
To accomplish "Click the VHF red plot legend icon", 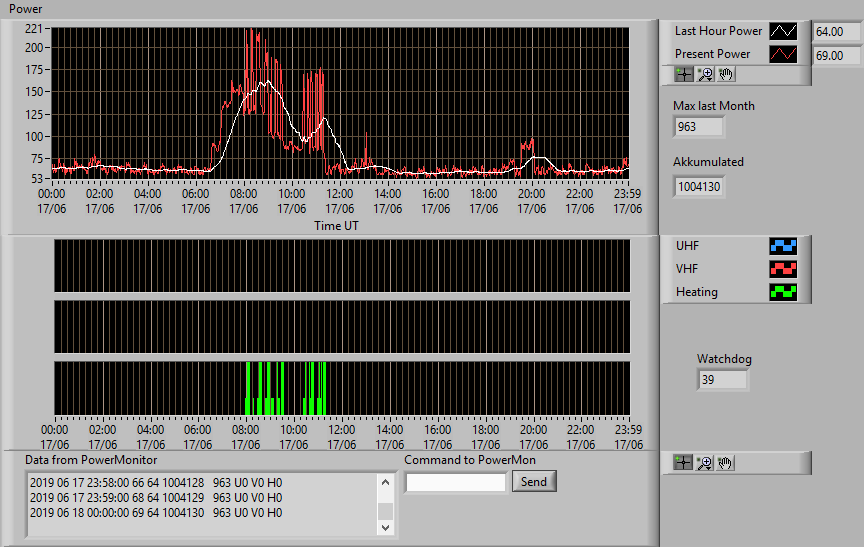I will (783, 269).
